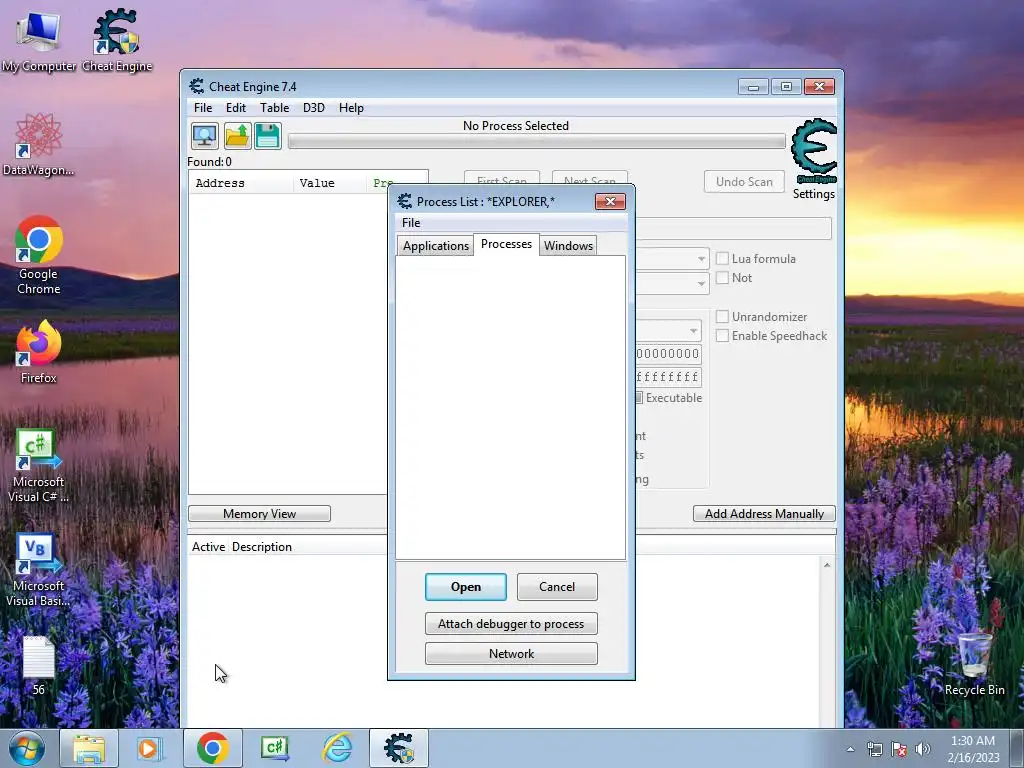Select Cheat Engine taskbar button
This screenshot has height=768, width=1024.
[x=399, y=748]
